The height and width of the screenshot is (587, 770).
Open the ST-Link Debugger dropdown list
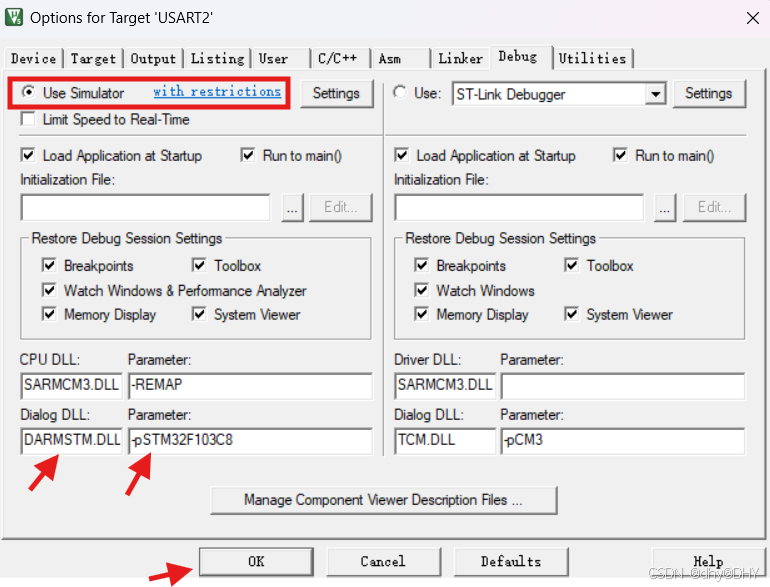656,94
